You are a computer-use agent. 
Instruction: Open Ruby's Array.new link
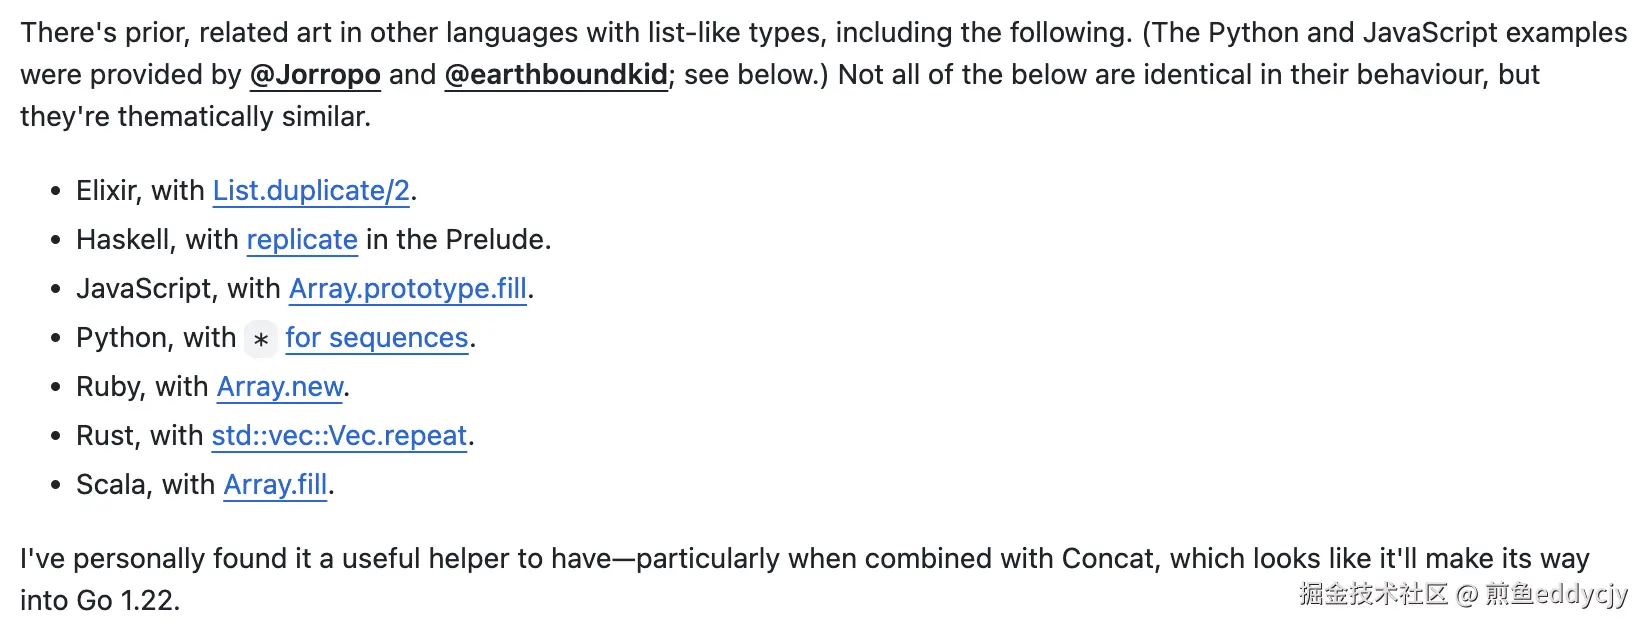pyautogui.click(x=280, y=387)
